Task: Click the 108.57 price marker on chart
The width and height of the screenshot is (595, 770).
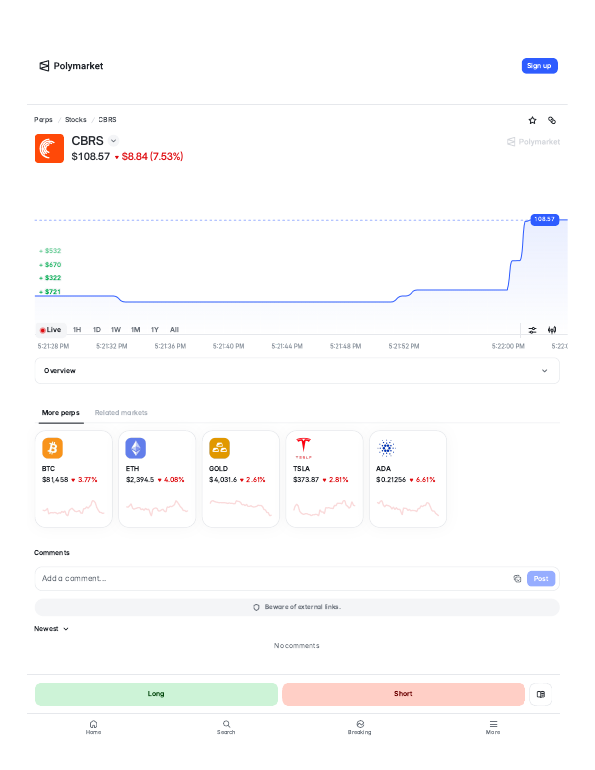Action: [x=544, y=219]
